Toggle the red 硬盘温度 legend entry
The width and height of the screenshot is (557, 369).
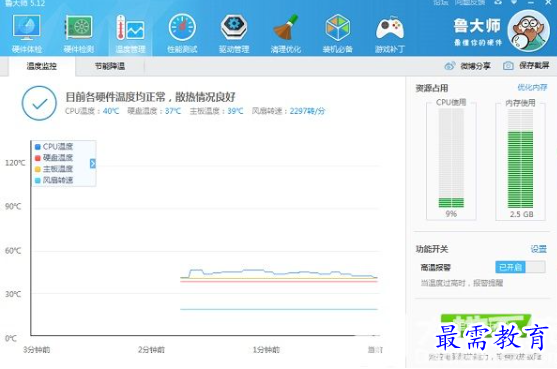(x=54, y=158)
